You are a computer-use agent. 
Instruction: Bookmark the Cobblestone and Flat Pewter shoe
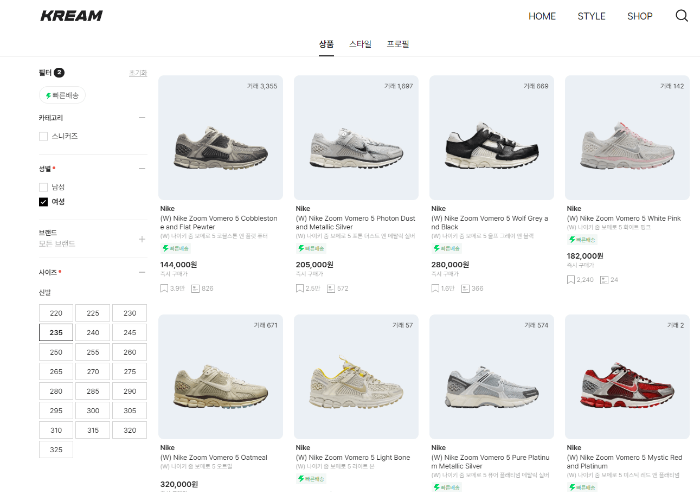164,288
